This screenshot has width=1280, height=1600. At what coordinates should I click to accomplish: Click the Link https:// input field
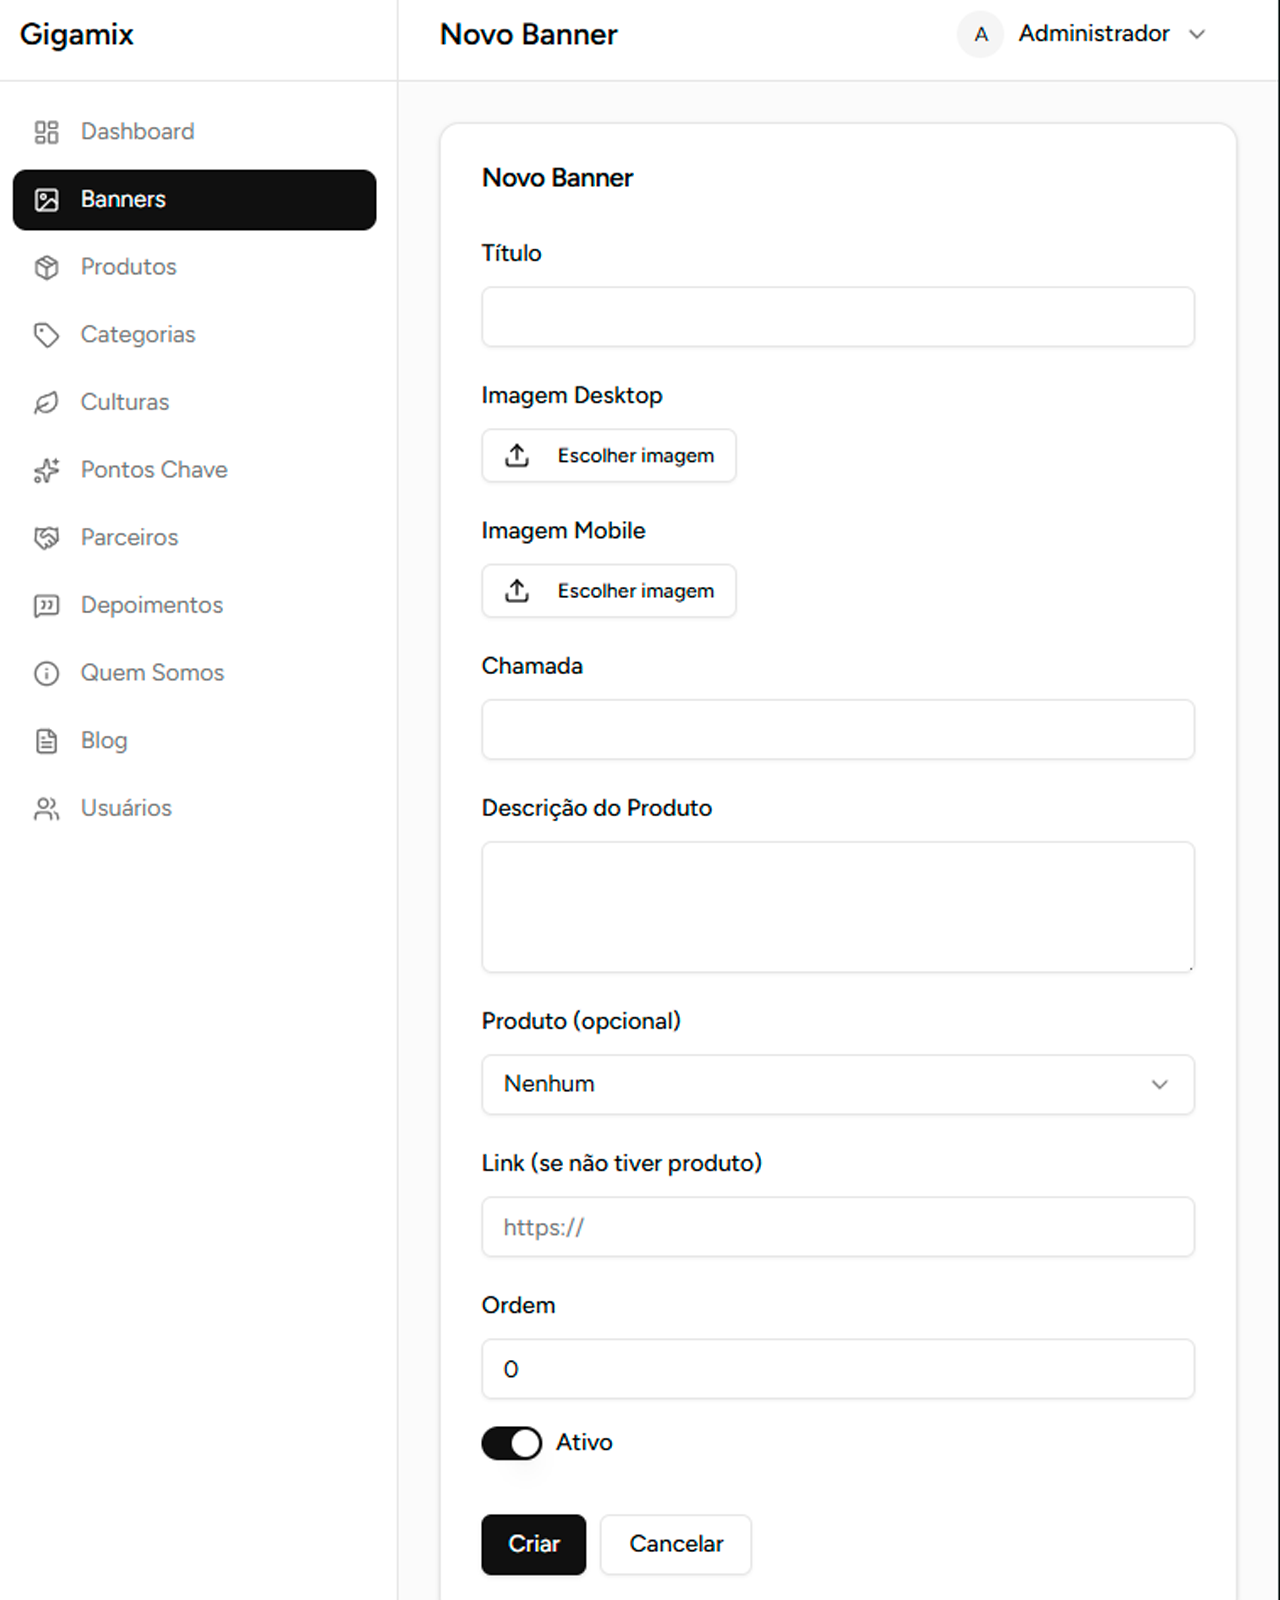(838, 1227)
